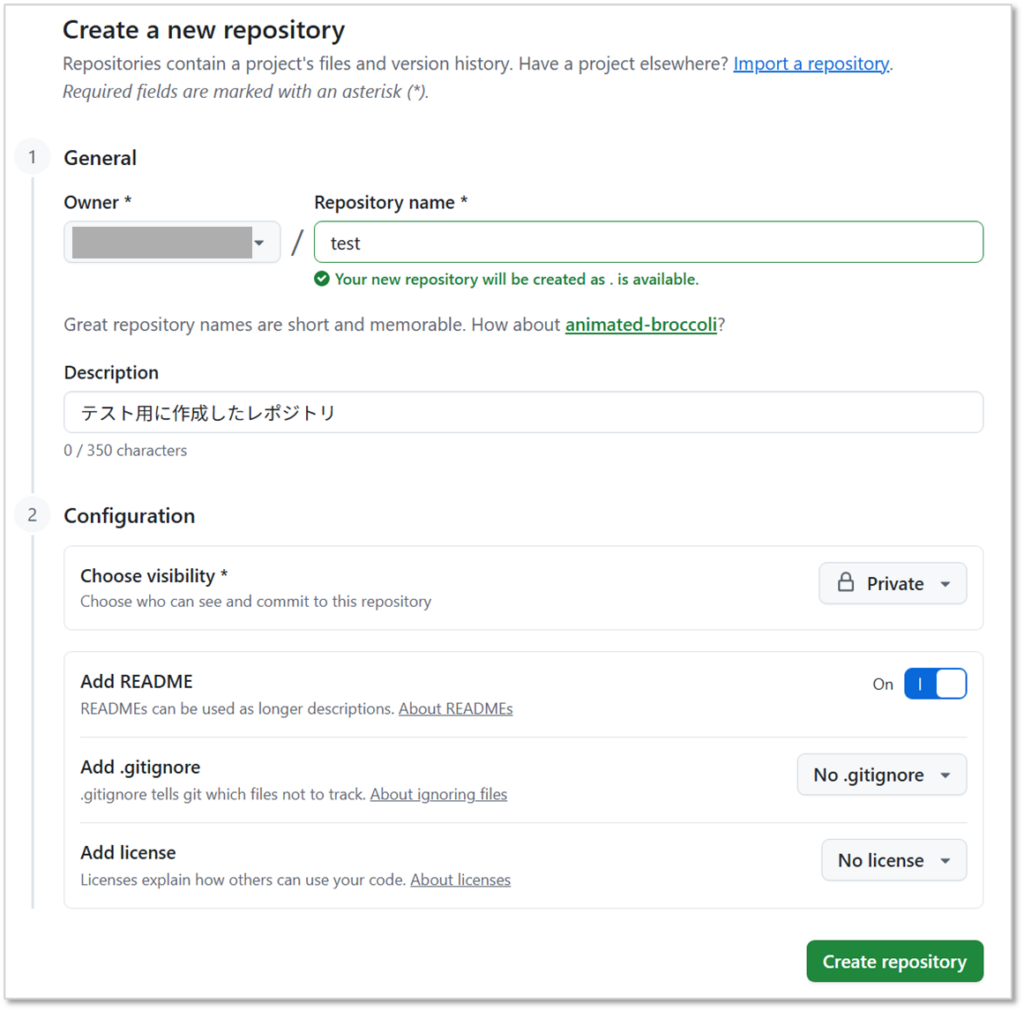Open the About ignoring files link

[x=439, y=794]
